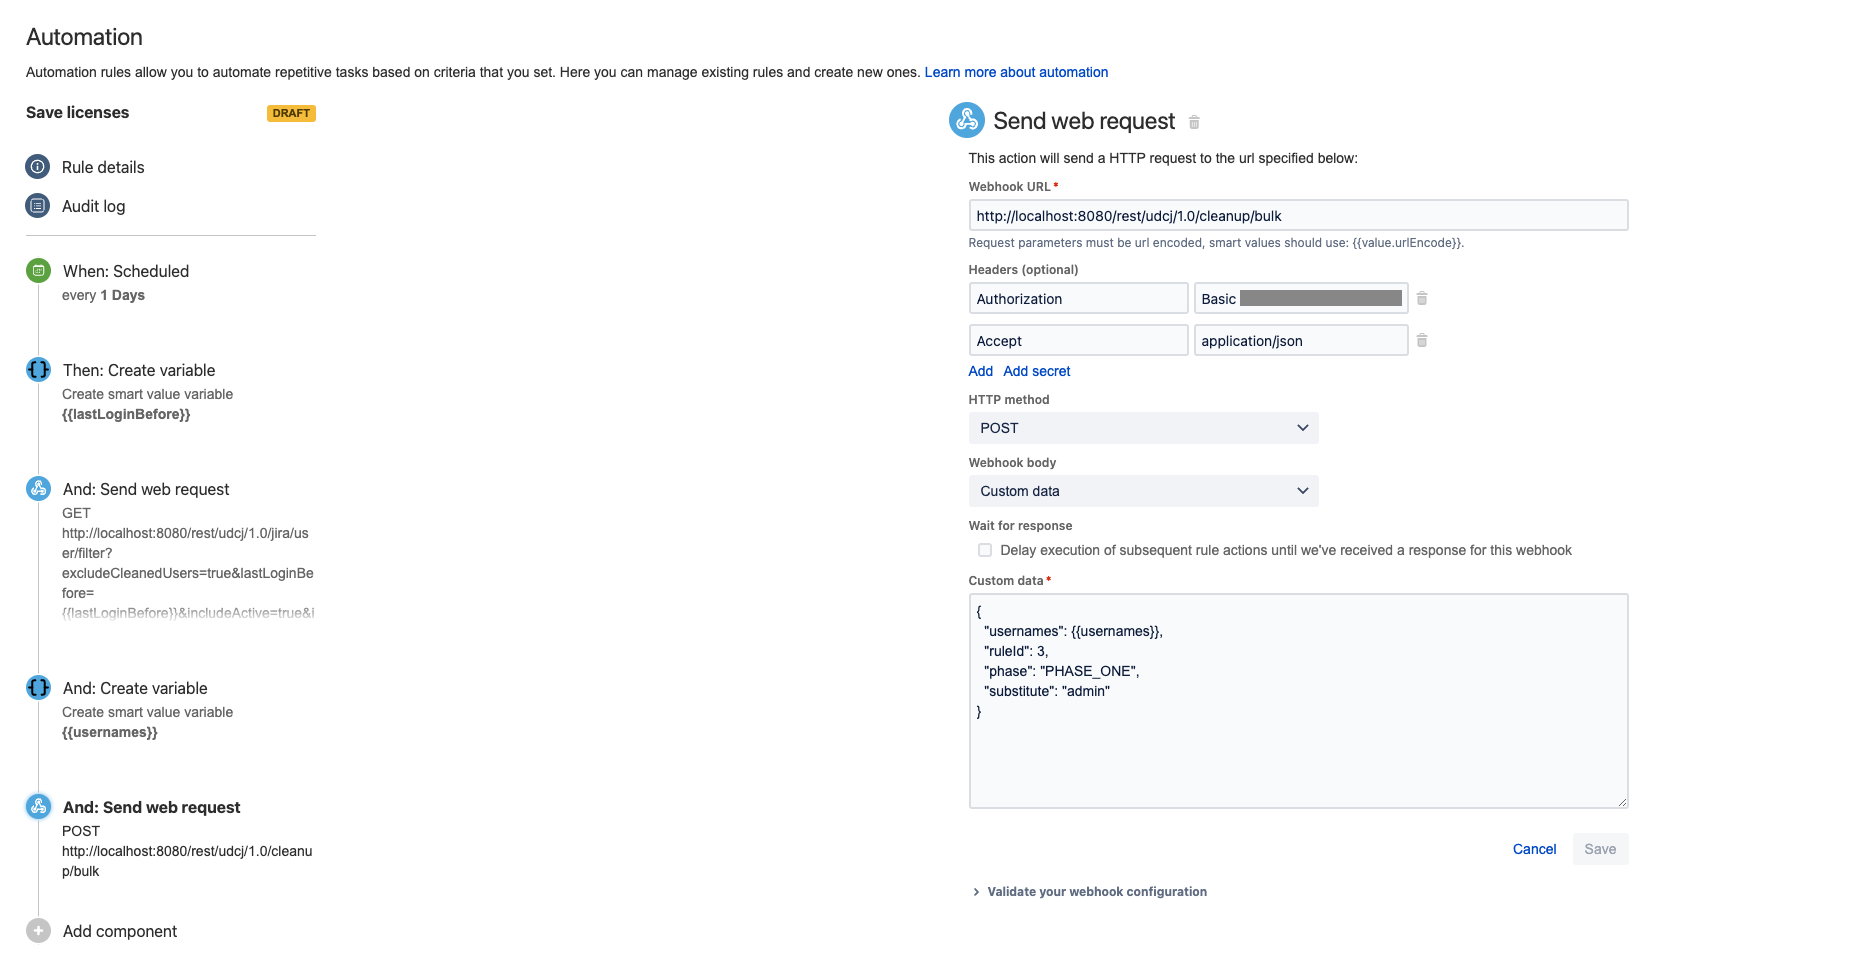Enable Delay execution until response checkbox
The width and height of the screenshot is (1869, 968).
985,550
